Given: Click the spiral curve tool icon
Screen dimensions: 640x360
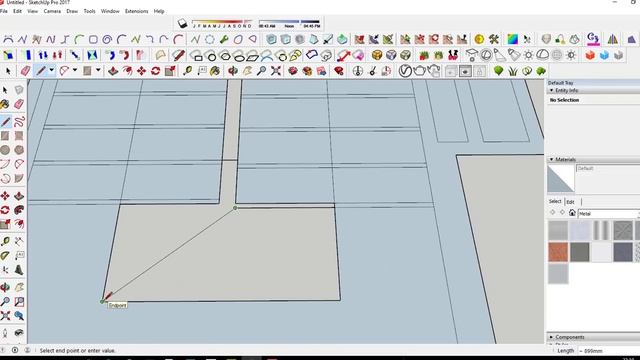Looking at the screenshot, I should 107,39.
